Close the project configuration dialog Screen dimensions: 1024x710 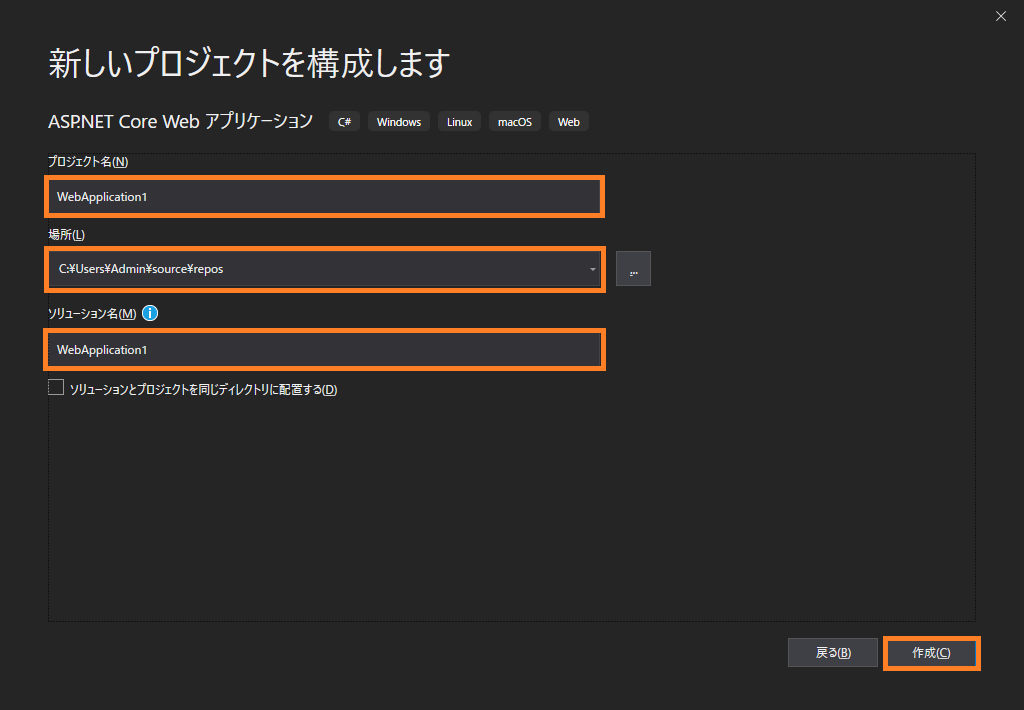[x=1000, y=16]
